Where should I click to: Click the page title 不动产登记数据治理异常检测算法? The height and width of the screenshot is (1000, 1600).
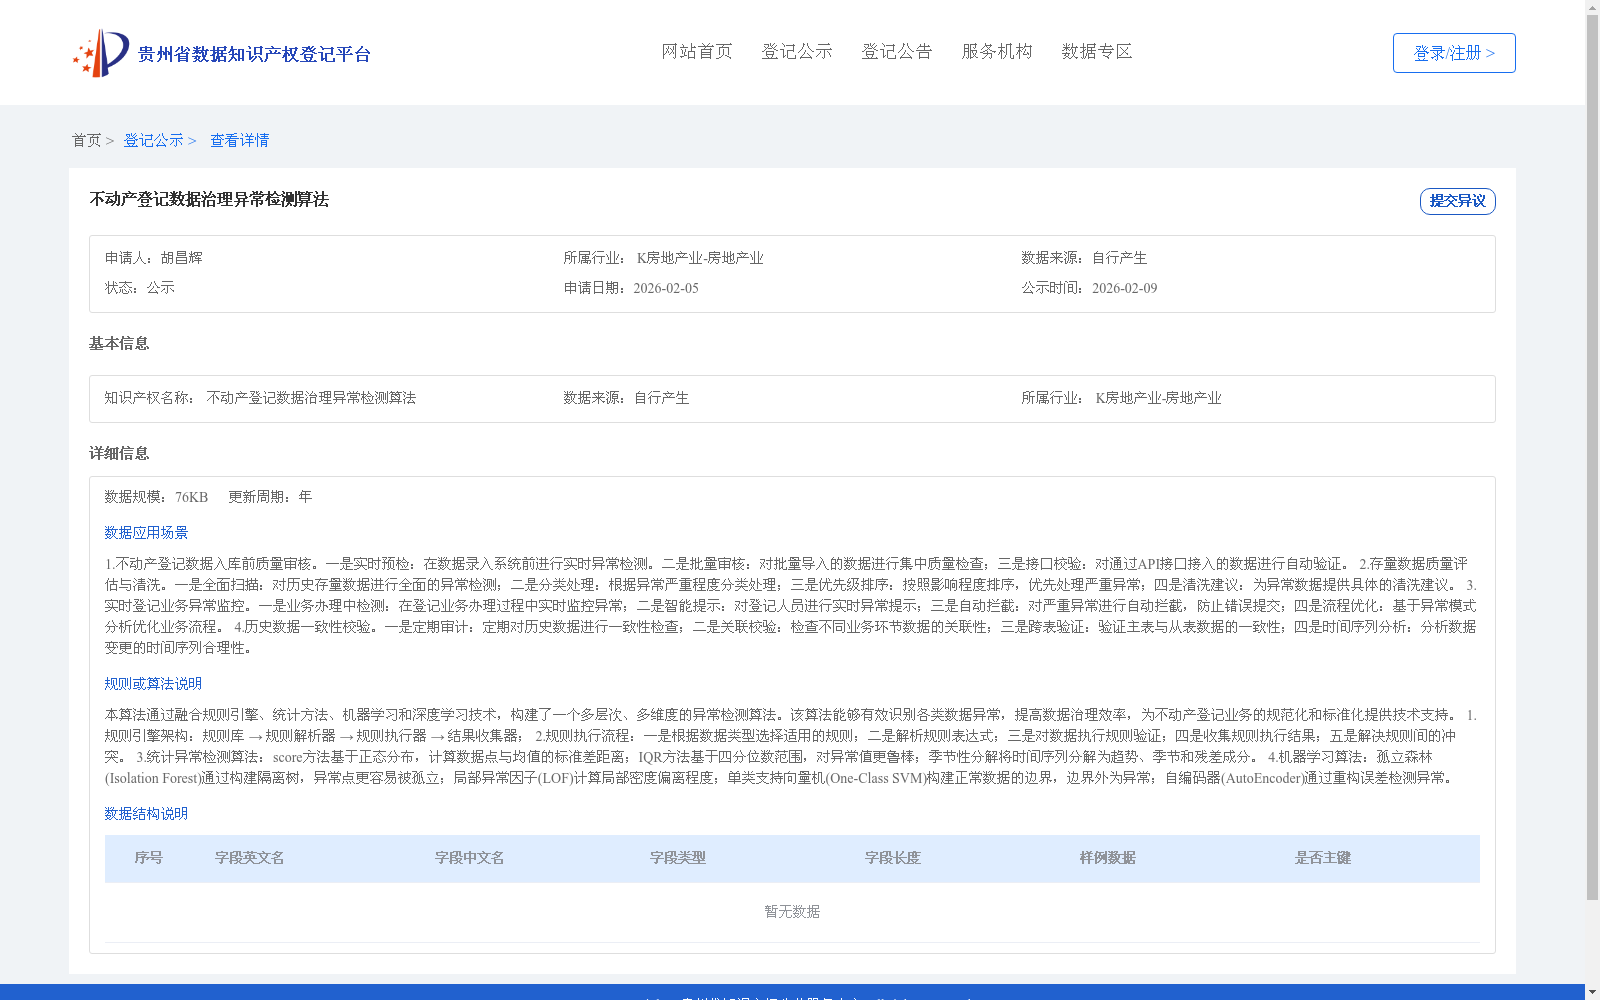pos(209,200)
